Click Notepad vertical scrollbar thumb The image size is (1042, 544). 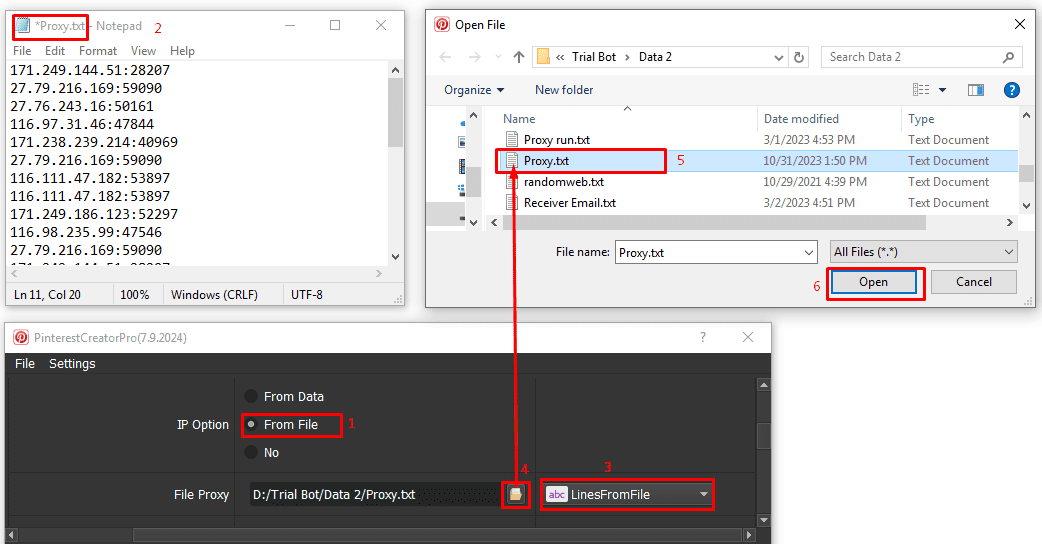[395, 112]
